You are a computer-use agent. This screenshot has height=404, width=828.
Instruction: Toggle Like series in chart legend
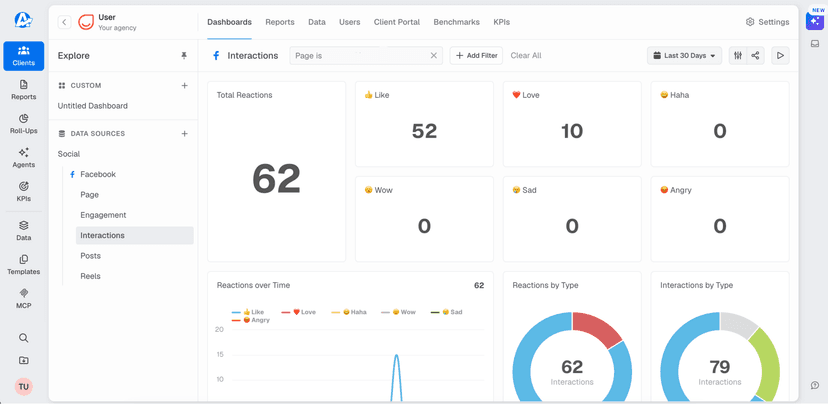click(248, 312)
